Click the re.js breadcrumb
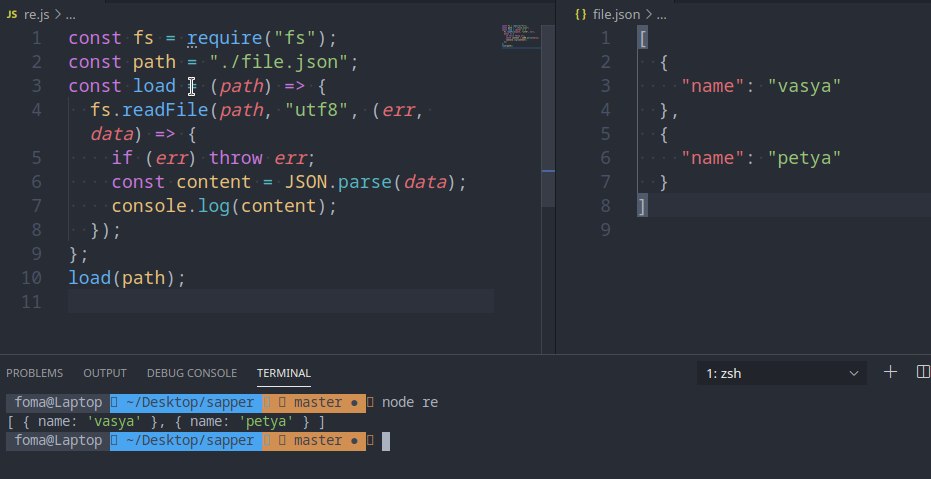The height and width of the screenshot is (479, 931). click(x=36, y=15)
